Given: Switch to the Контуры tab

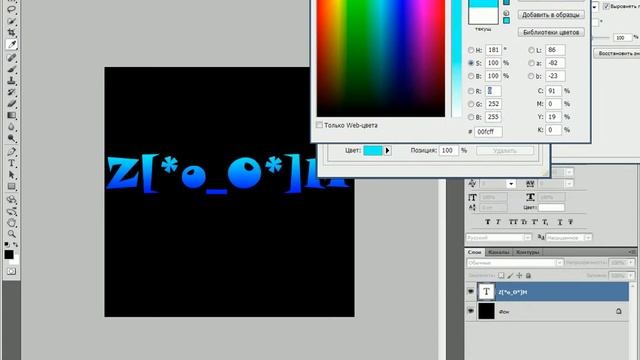Looking at the screenshot, I should (528, 252).
